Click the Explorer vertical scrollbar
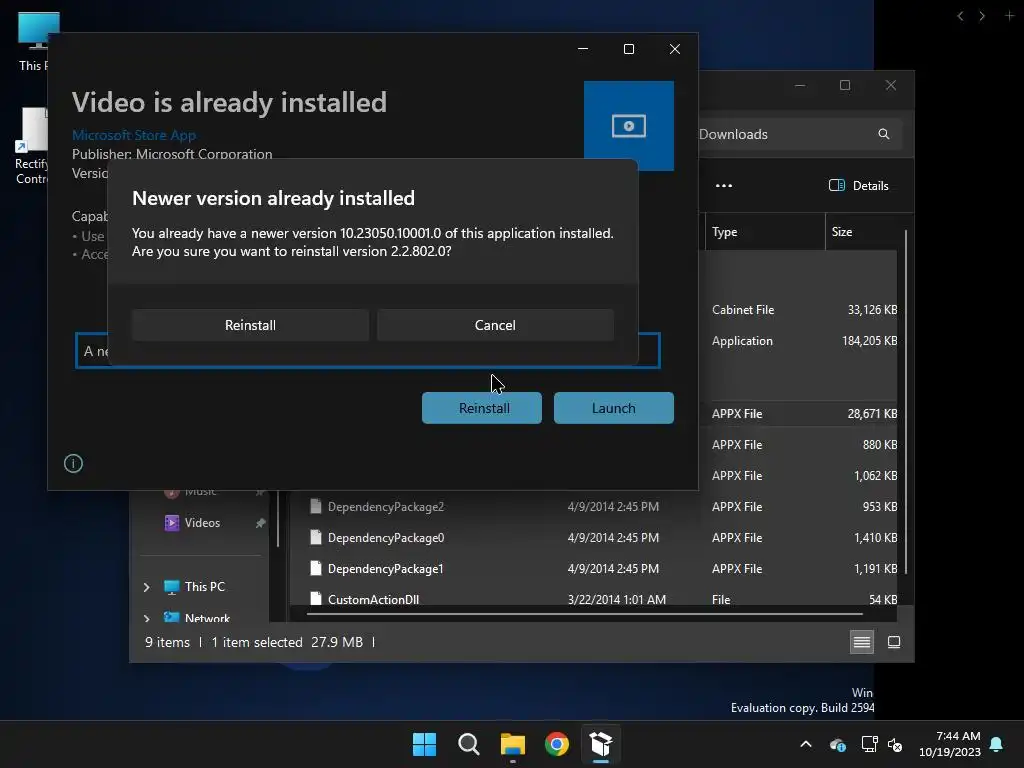This screenshot has height=768, width=1024. tap(906, 402)
